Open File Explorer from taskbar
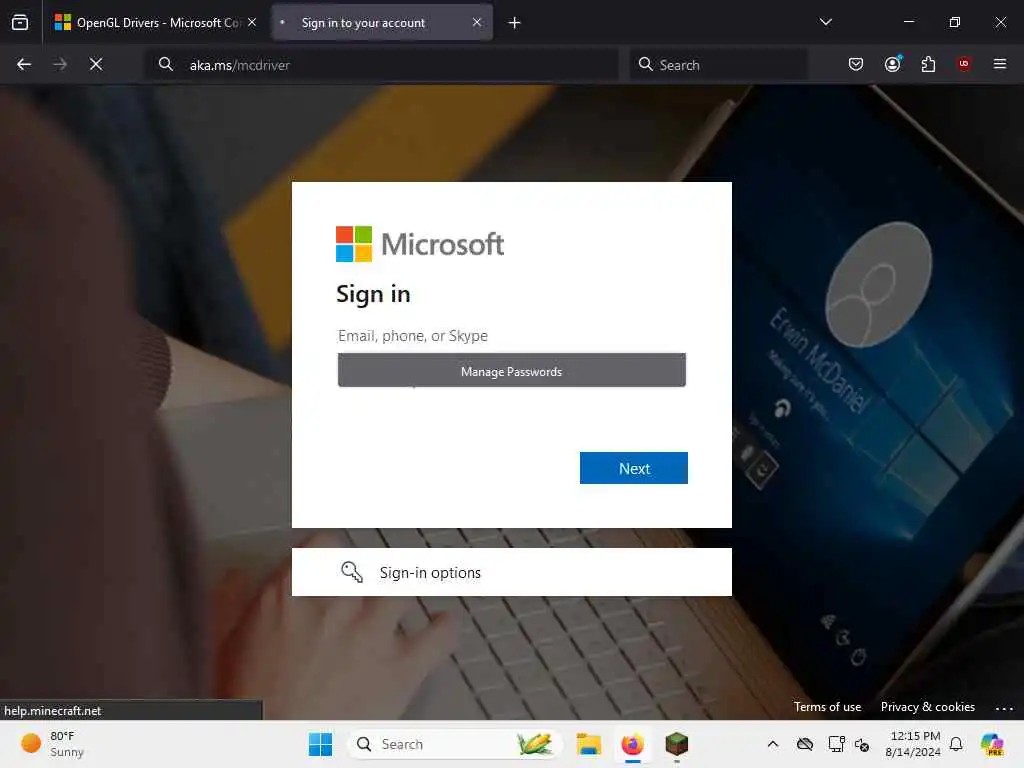 [588, 744]
